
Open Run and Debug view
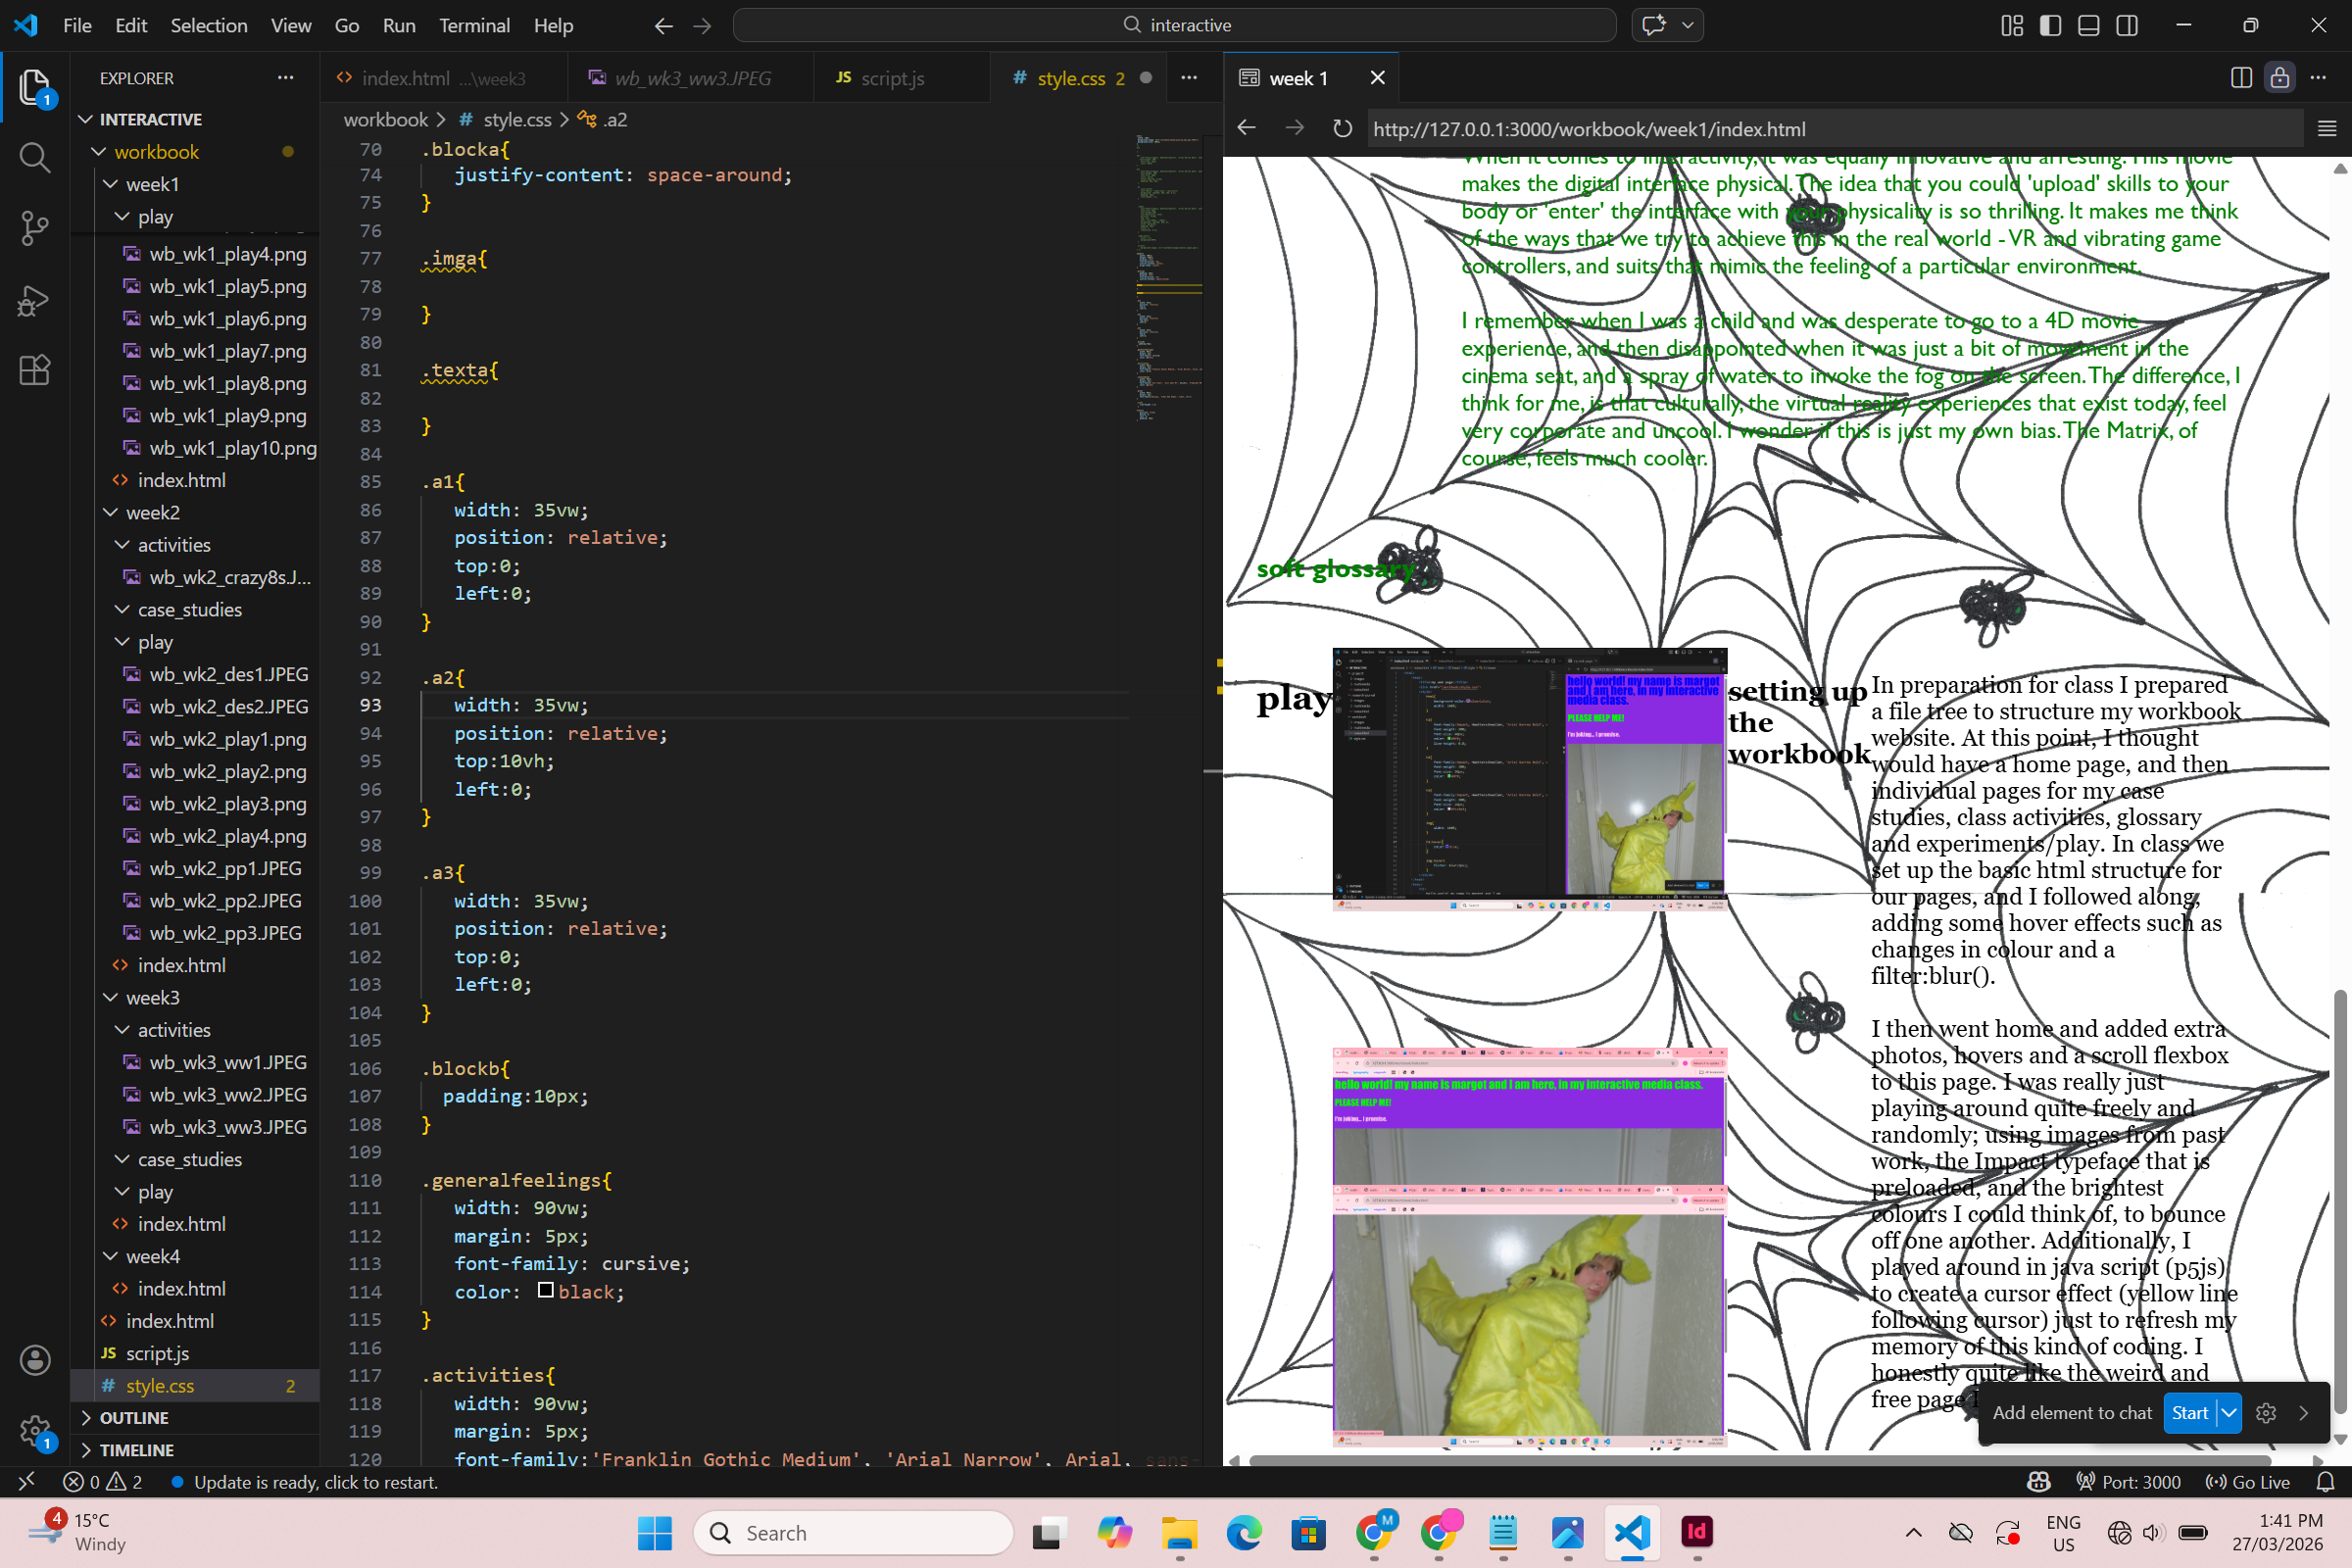pos(34,299)
